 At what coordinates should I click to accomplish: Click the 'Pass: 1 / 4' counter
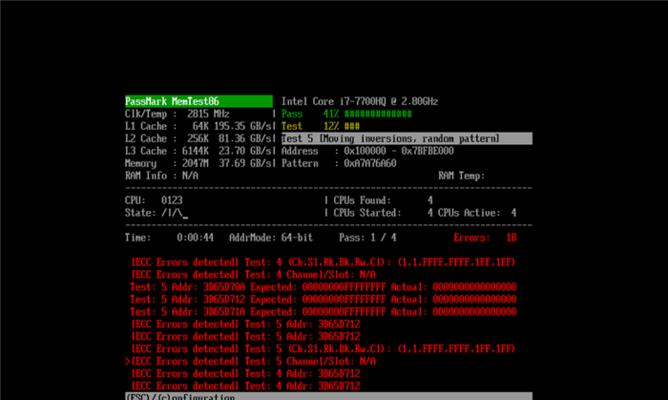tap(367, 237)
